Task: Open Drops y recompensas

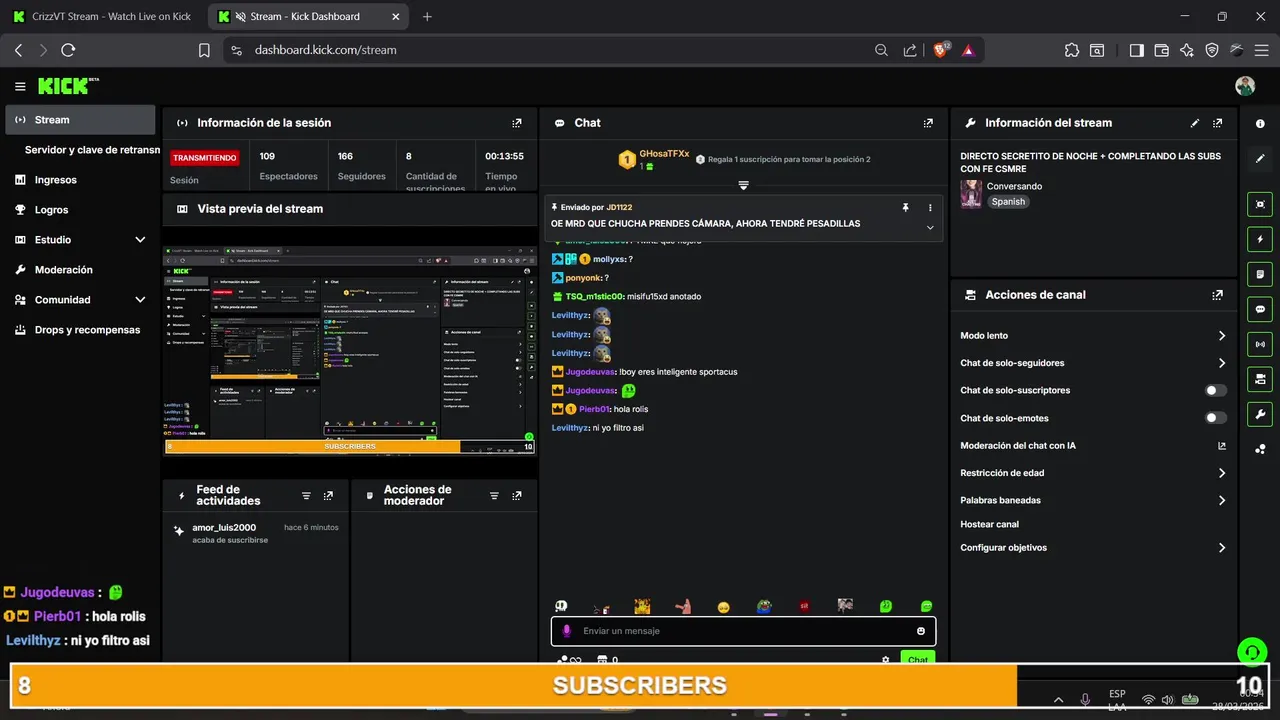Action: pyautogui.click(x=80, y=330)
